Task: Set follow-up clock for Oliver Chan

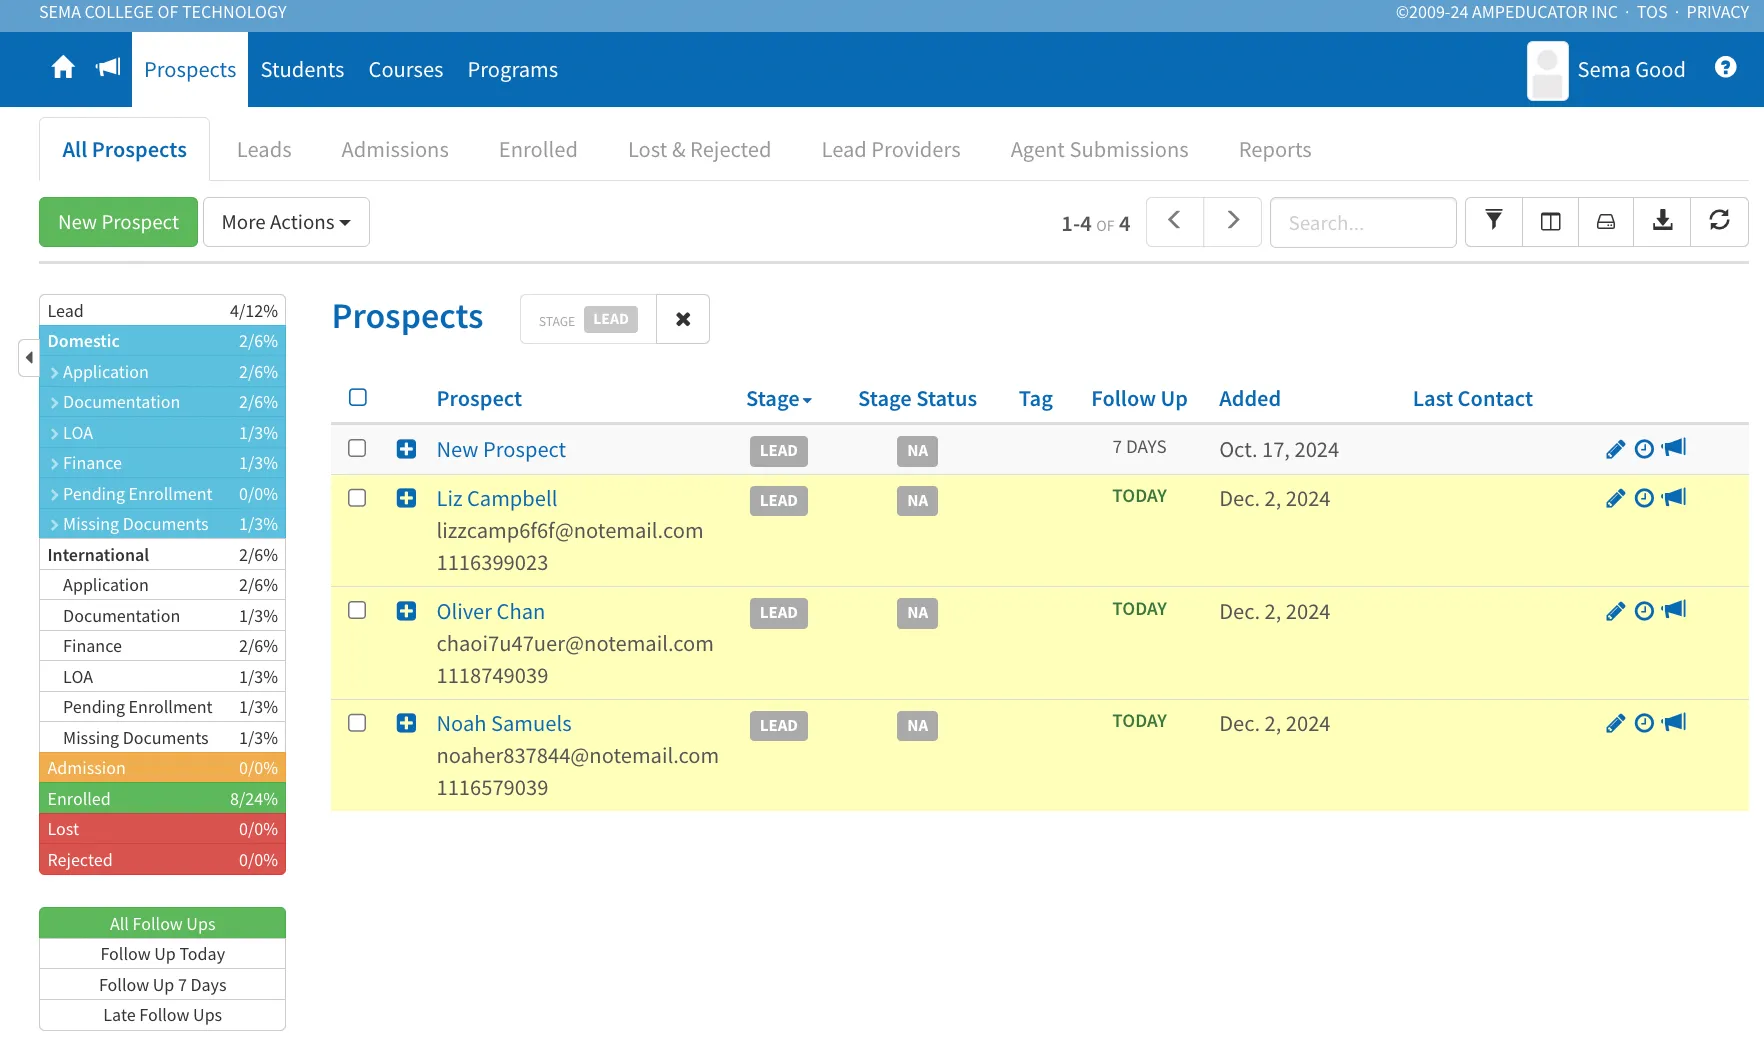Action: tap(1644, 611)
